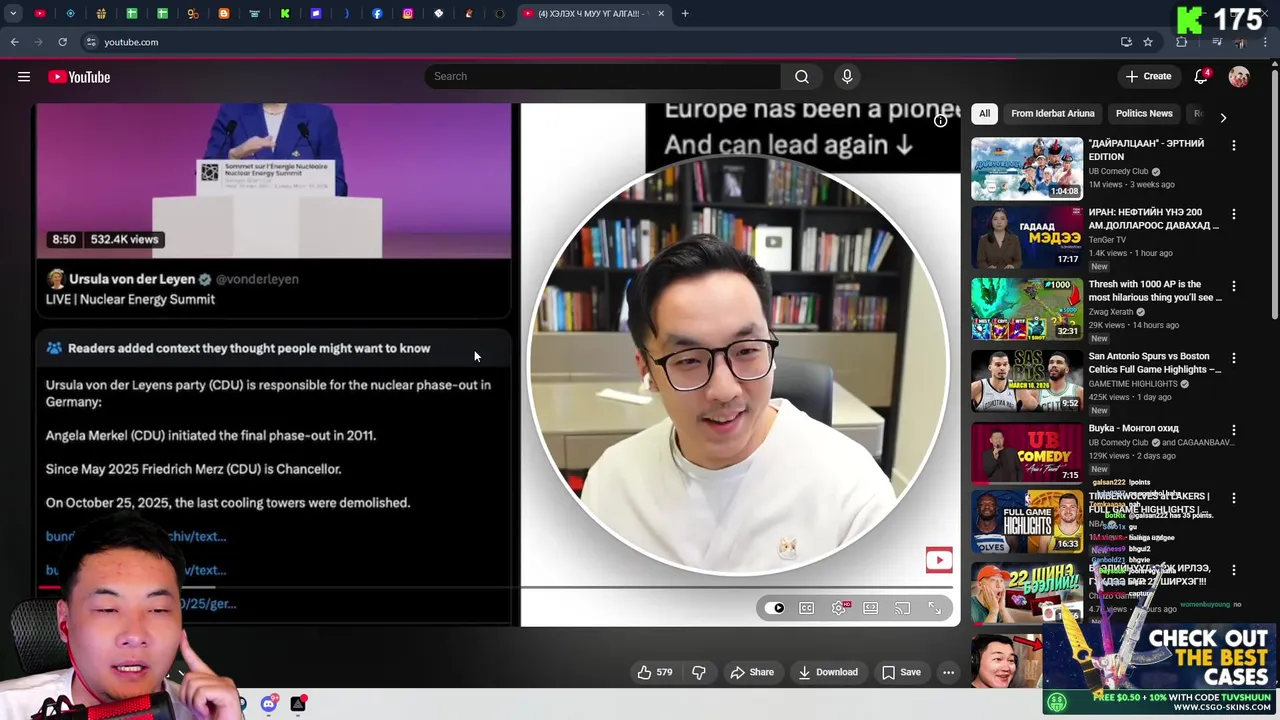Viewport: 1280px width, 720px height.
Task: Click the Create button
Action: [x=1148, y=76]
